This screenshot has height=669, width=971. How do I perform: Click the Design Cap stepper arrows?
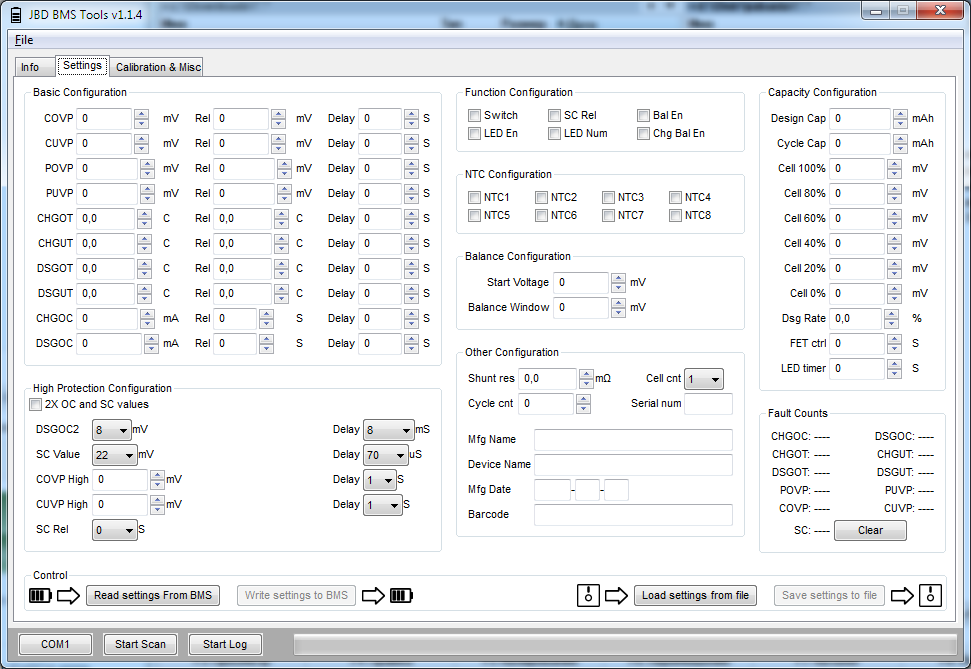(900, 118)
